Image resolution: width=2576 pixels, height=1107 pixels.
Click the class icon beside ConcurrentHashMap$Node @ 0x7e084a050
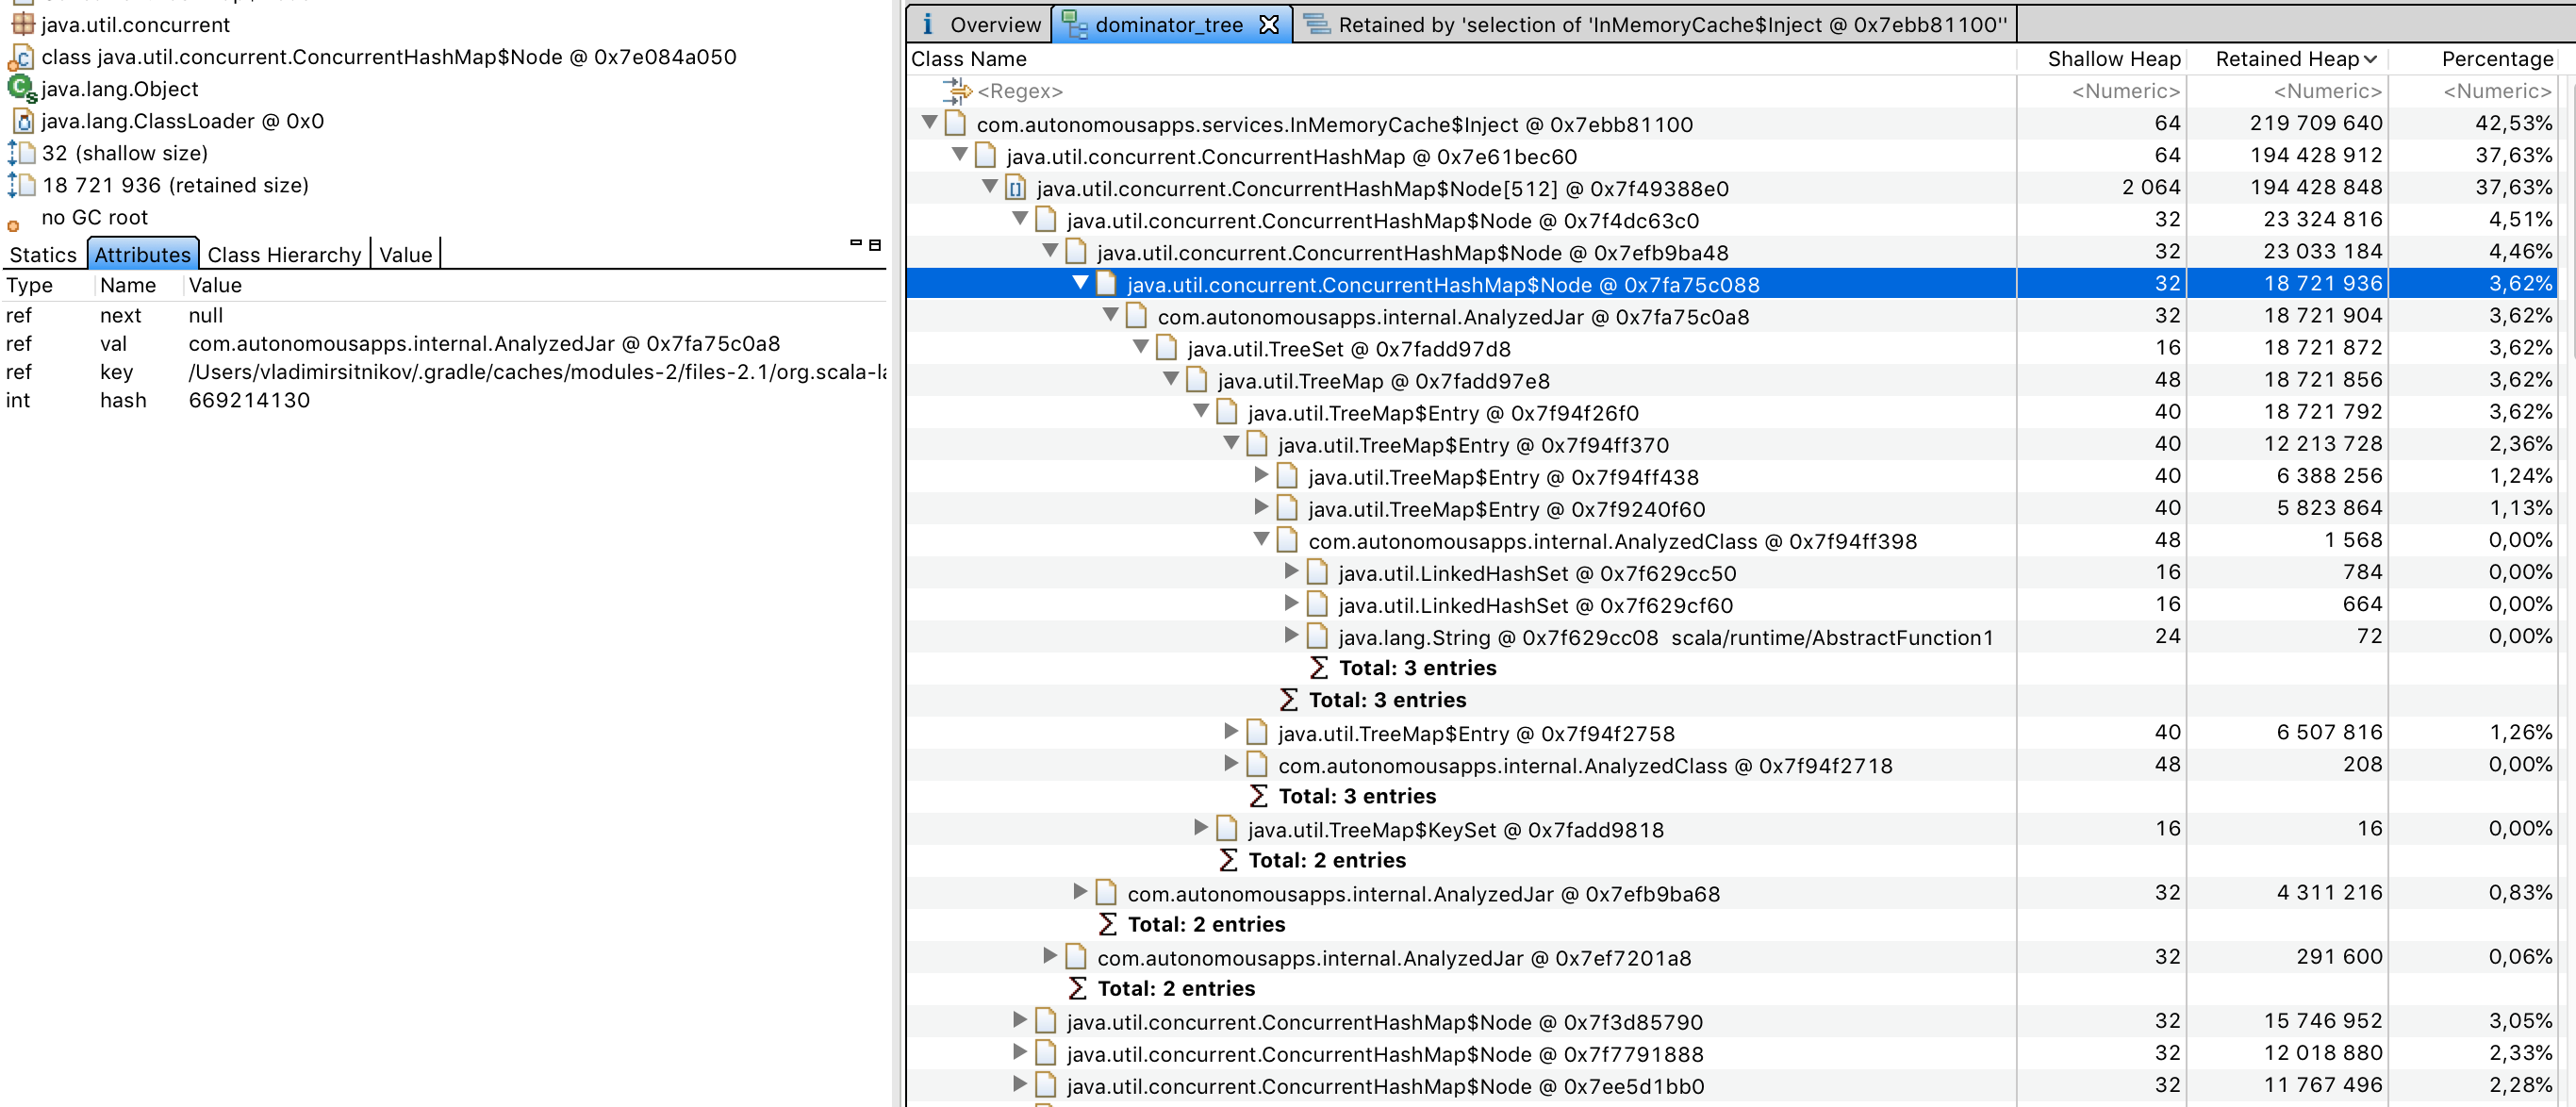click(22, 57)
